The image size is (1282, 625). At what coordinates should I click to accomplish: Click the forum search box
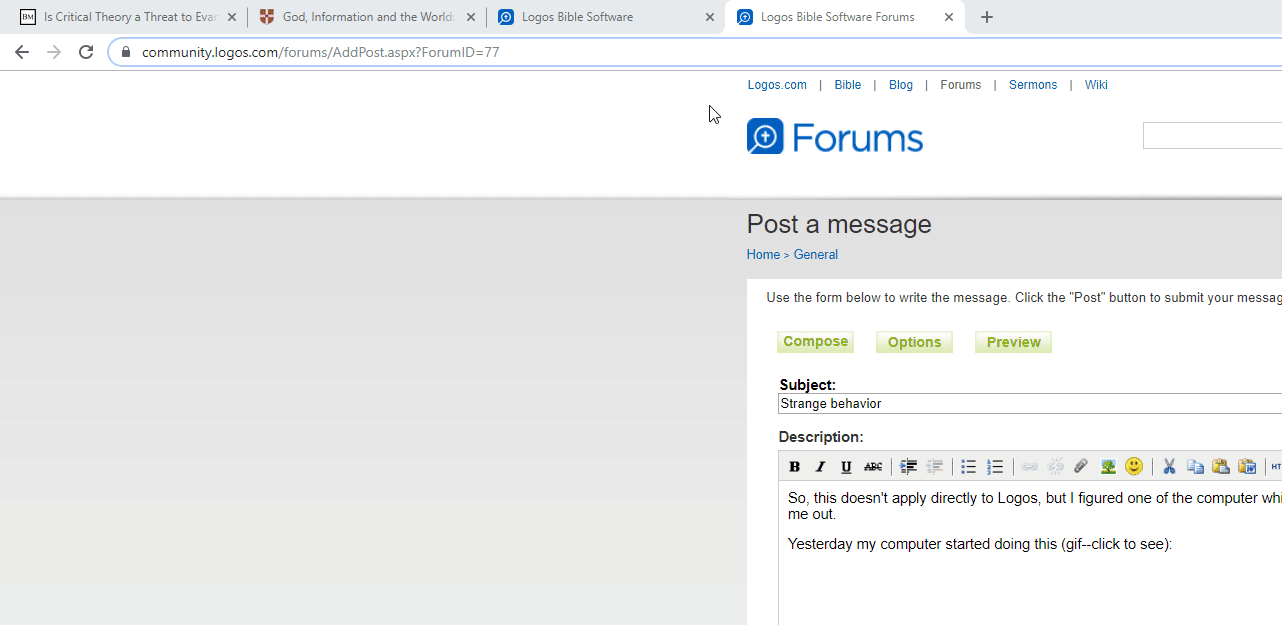(x=1212, y=136)
